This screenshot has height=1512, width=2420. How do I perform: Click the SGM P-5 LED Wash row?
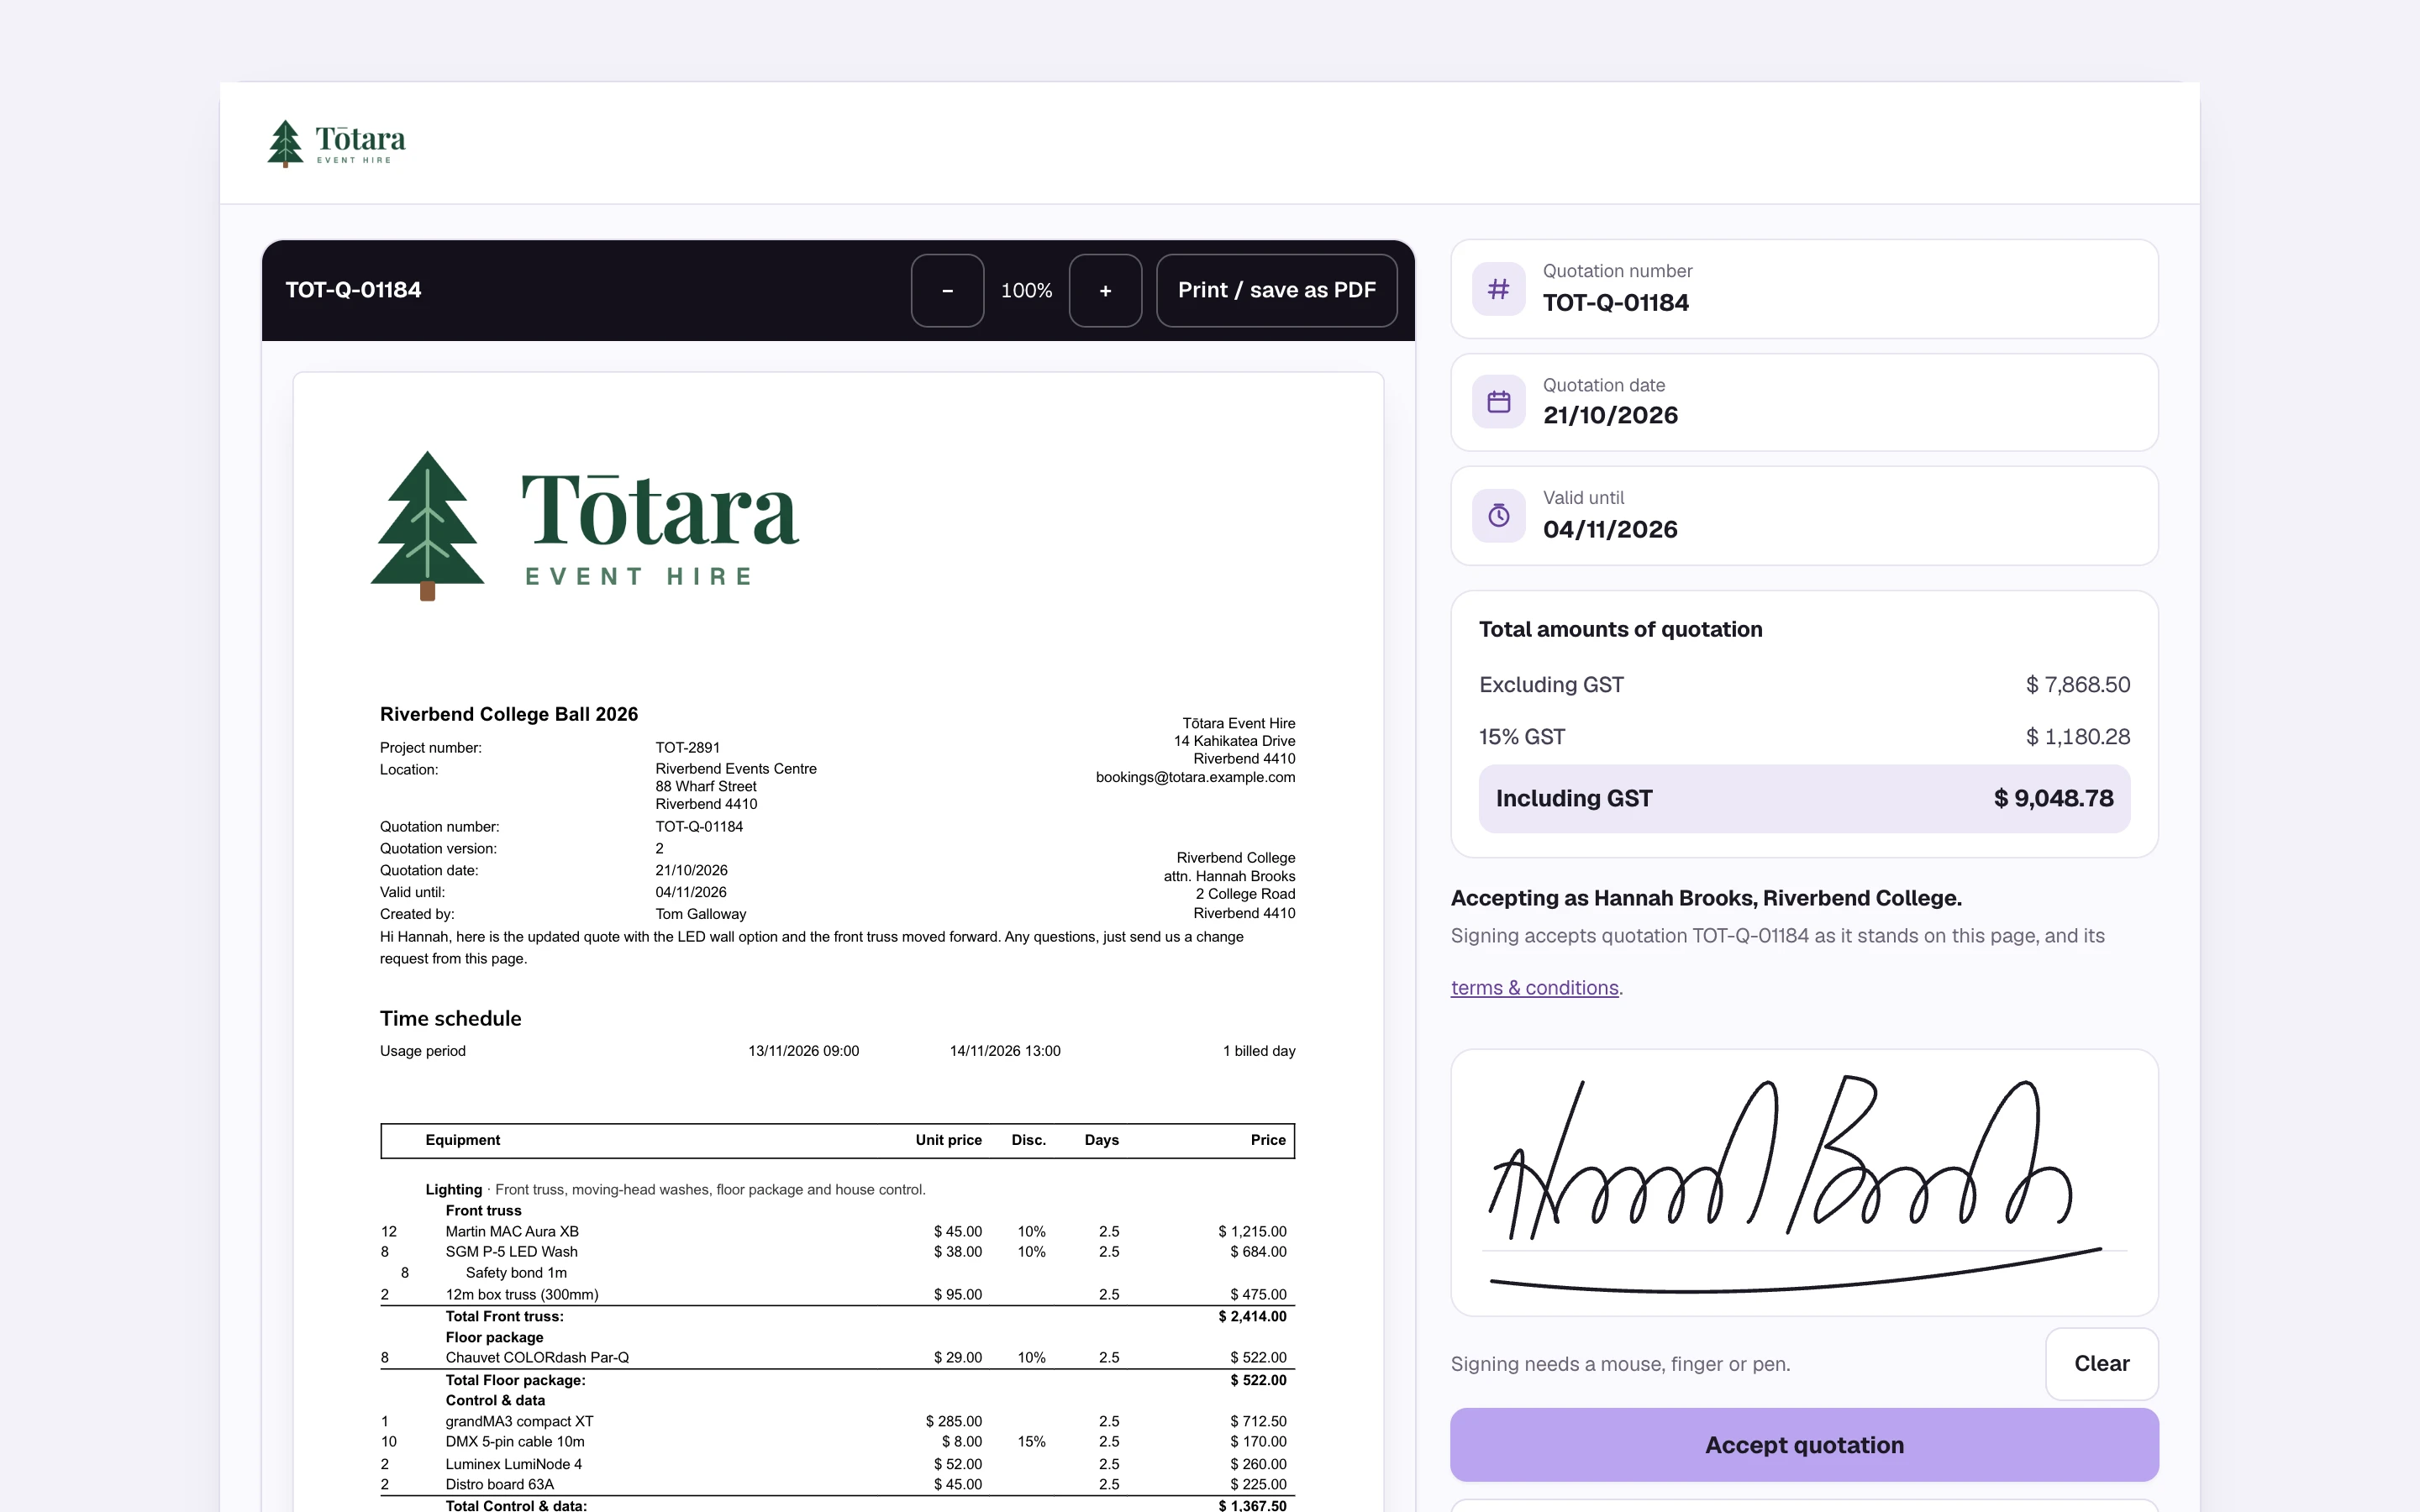[837, 1252]
